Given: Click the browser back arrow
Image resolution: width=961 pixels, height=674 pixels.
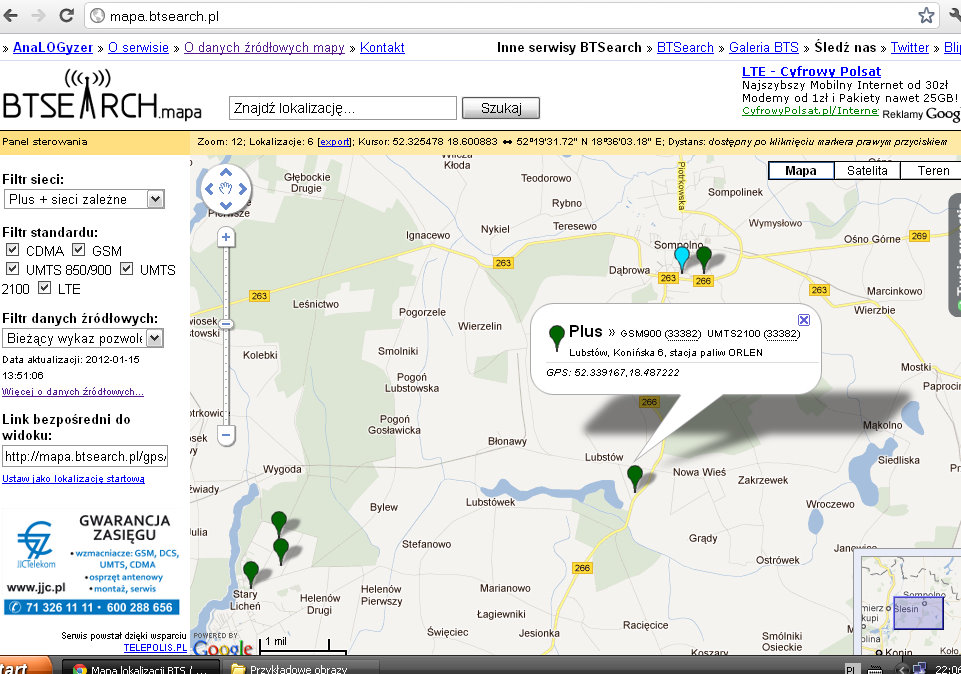Looking at the screenshot, I should [x=11, y=15].
